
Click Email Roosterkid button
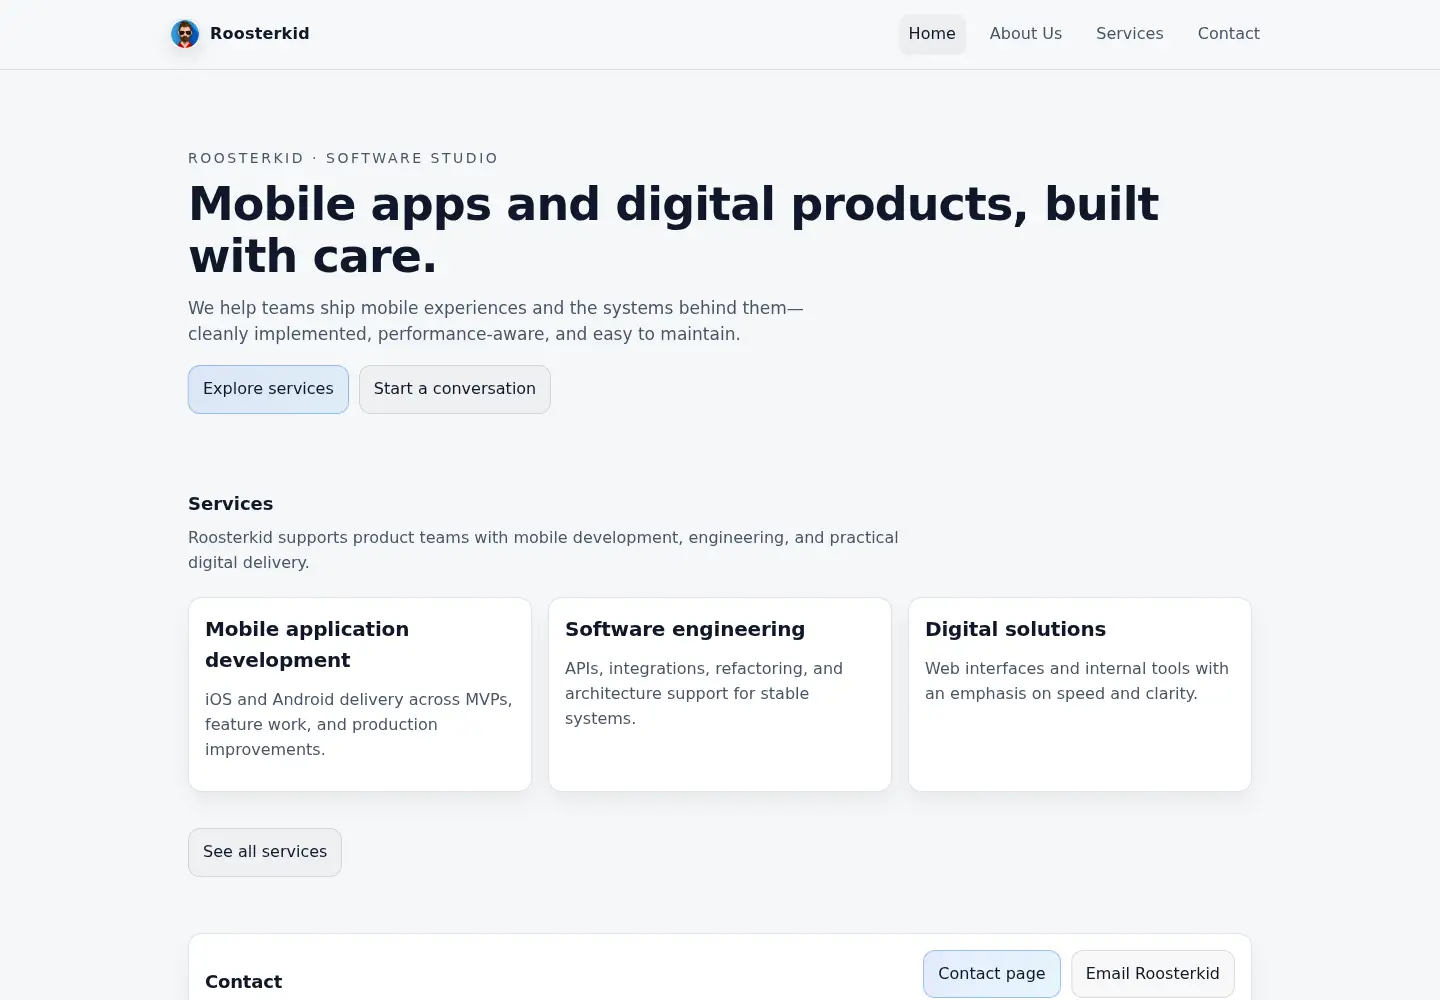tap(1153, 974)
